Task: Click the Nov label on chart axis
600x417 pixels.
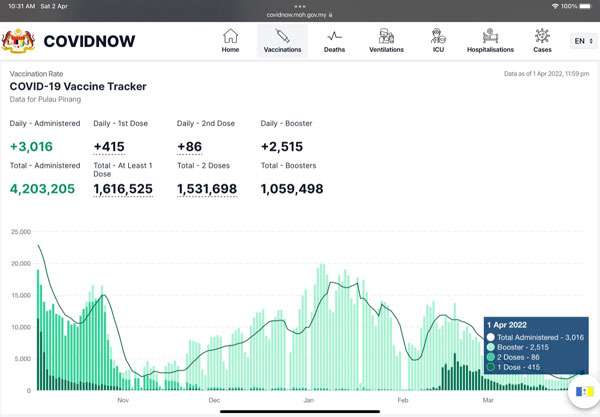Action: tap(123, 400)
